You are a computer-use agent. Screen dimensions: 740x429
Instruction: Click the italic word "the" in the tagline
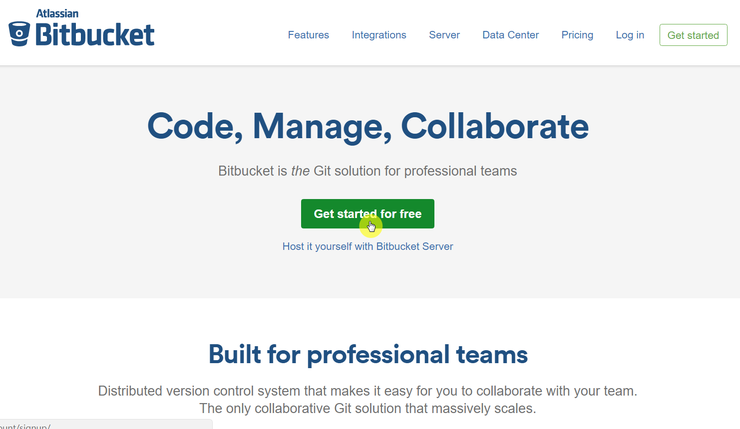(x=300, y=171)
